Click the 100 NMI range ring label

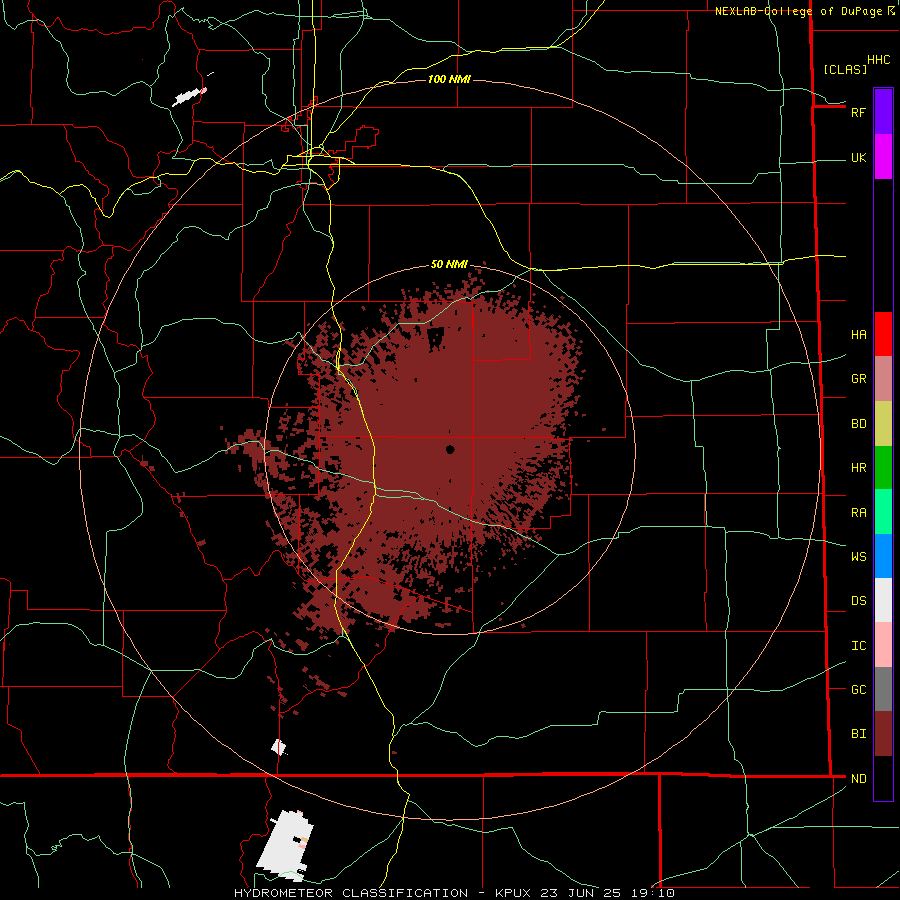pos(449,79)
